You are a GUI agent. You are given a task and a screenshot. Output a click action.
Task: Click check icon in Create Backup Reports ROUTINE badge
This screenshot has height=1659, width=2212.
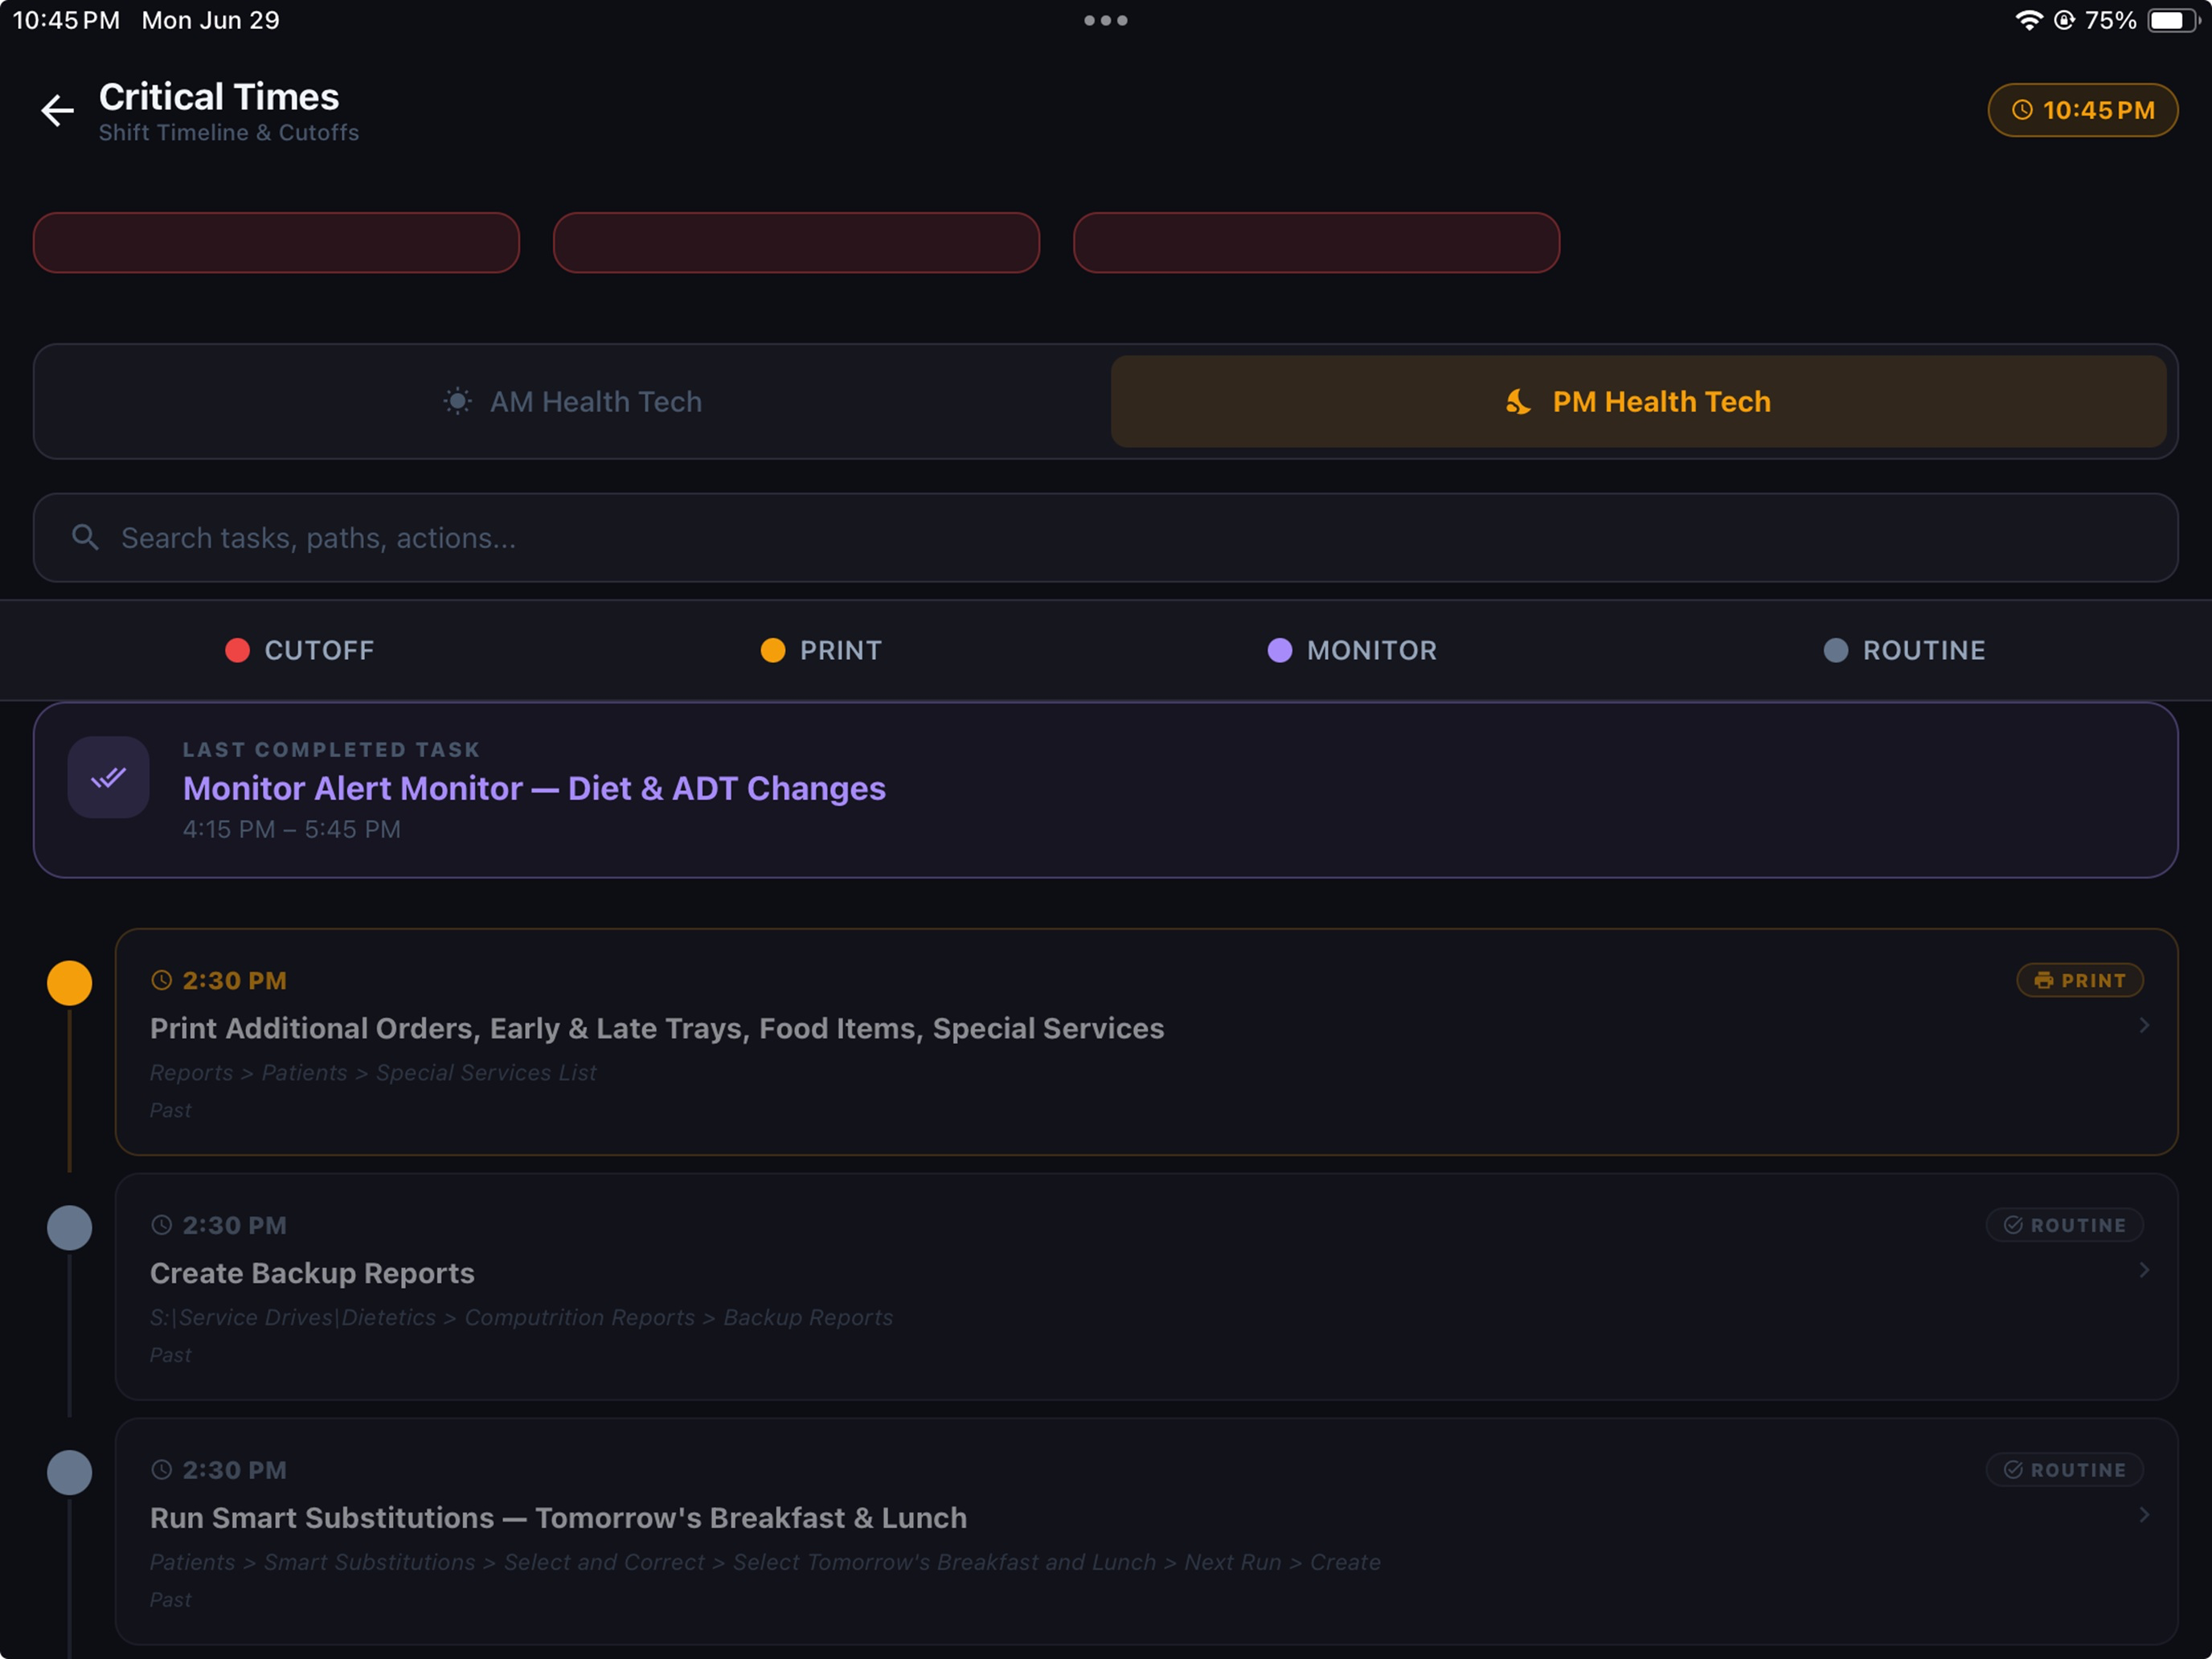(x=2013, y=1225)
